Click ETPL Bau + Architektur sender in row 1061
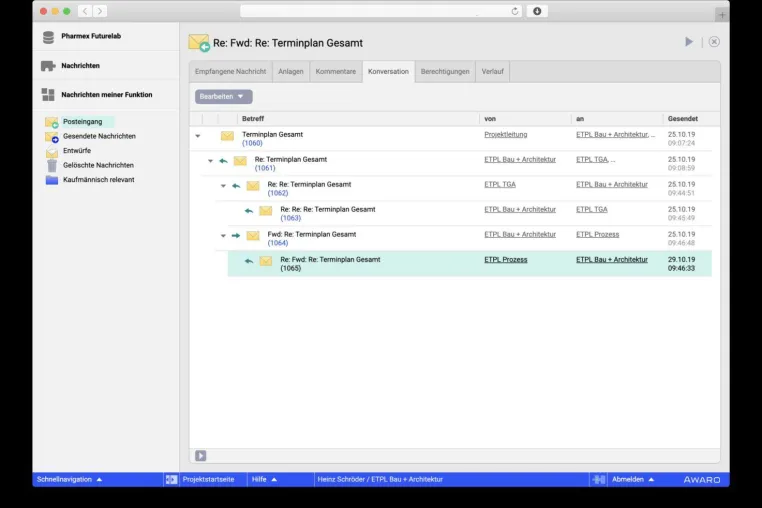762x508 pixels. point(520,159)
